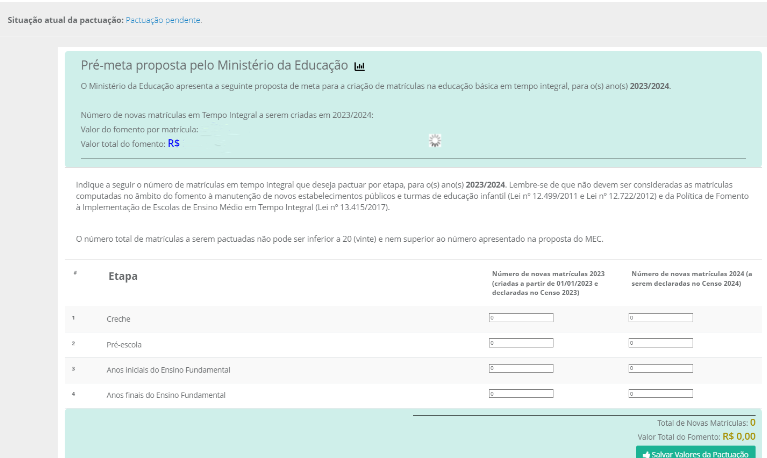Click the loading spinner icon

(x=434, y=141)
